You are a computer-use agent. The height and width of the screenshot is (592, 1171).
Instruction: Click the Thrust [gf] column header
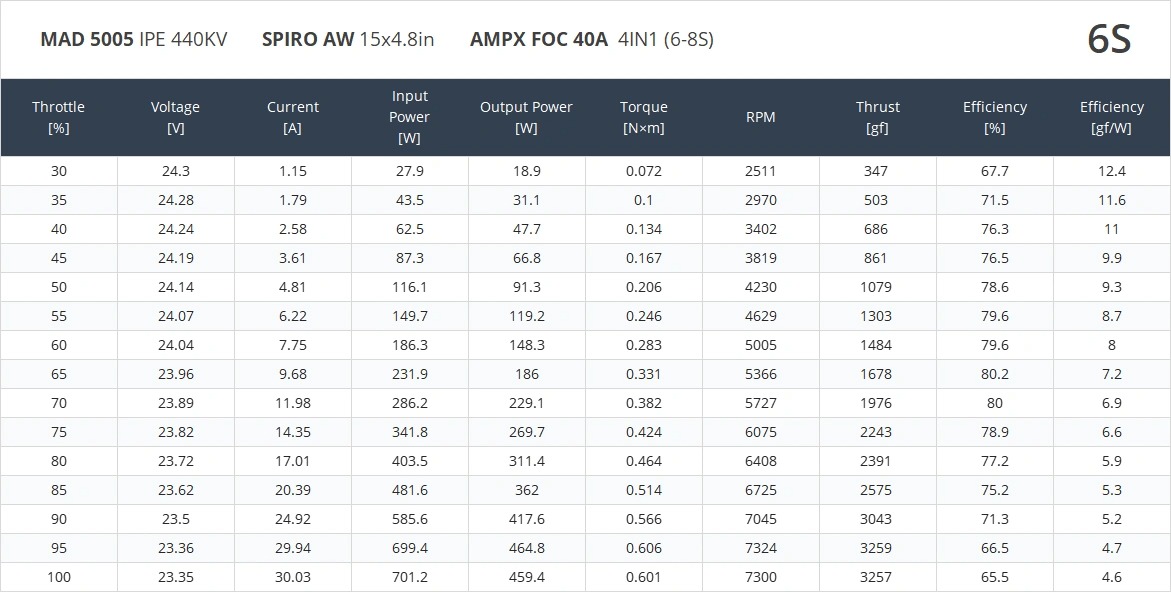[x=877, y=117]
